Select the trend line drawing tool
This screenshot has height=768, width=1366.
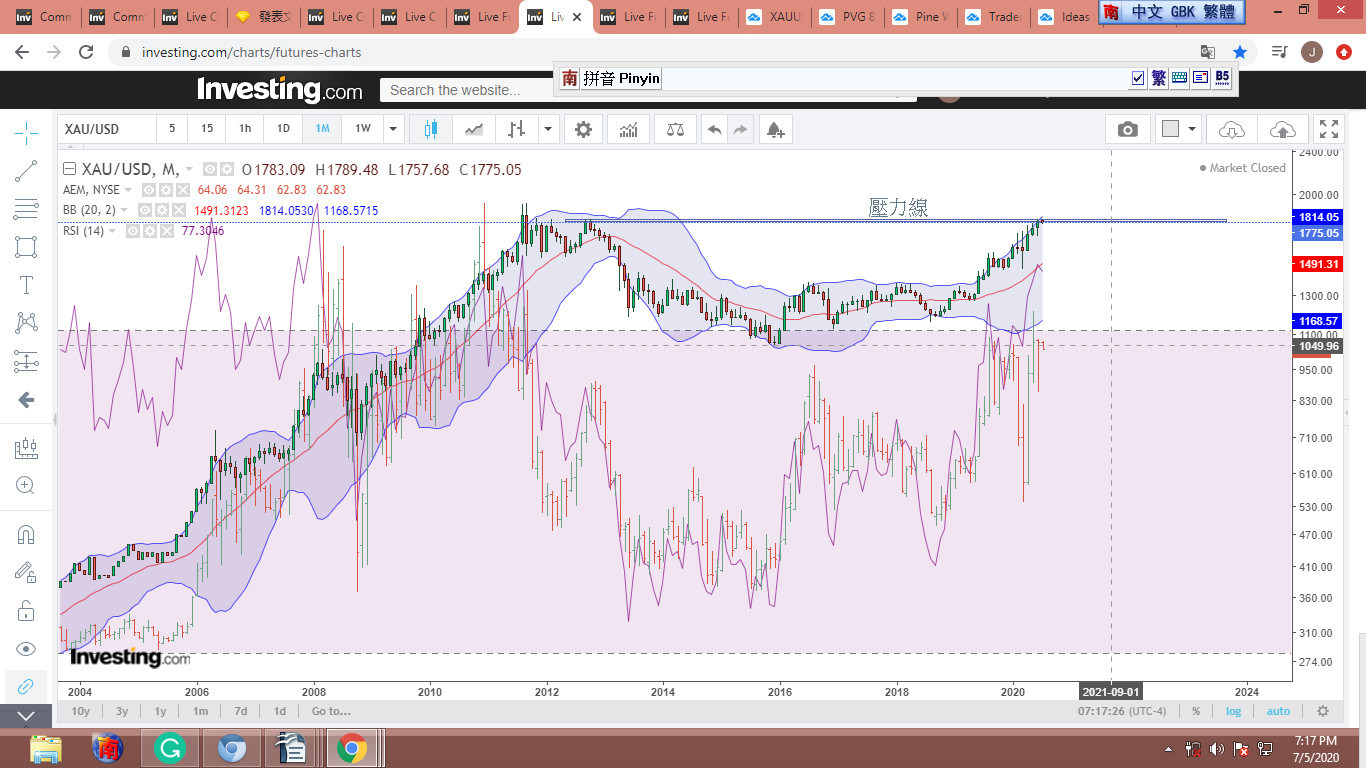pyautogui.click(x=26, y=171)
